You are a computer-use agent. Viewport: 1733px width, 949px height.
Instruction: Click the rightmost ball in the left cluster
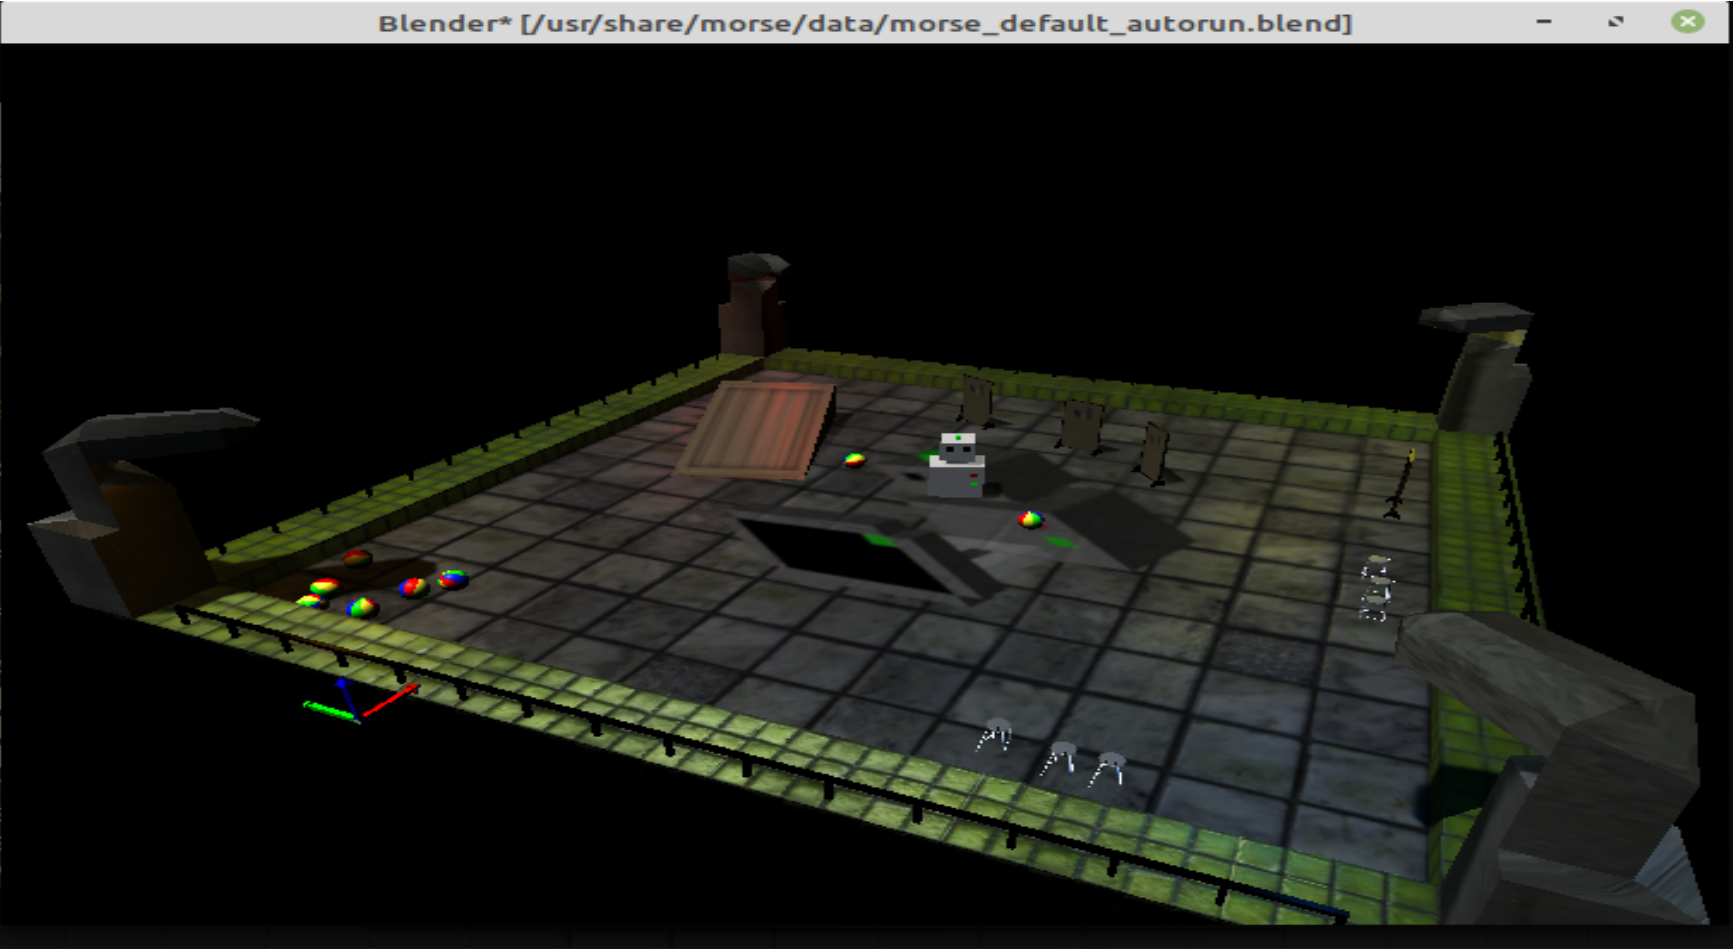452,579
